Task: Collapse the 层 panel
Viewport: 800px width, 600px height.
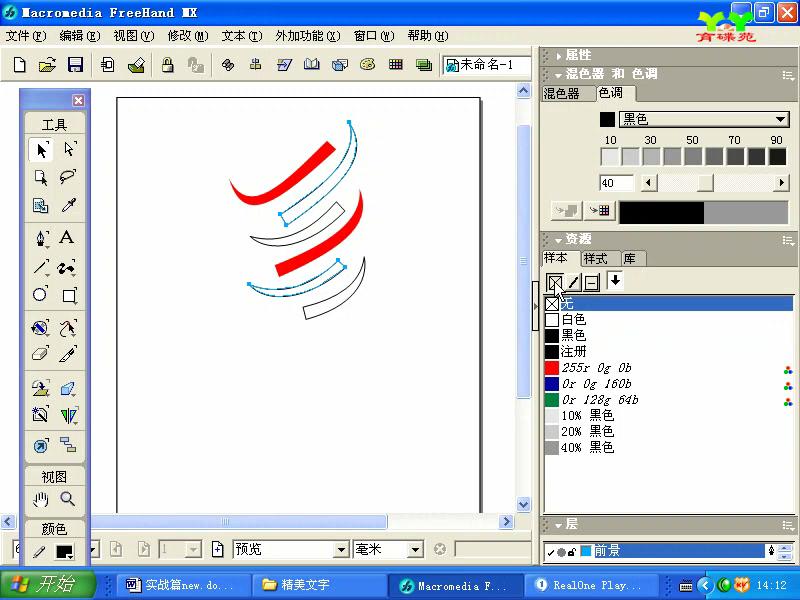Action: point(559,525)
